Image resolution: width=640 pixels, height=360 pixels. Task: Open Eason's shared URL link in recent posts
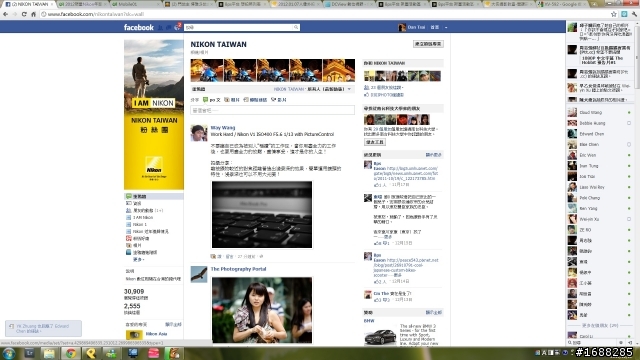click(406, 173)
